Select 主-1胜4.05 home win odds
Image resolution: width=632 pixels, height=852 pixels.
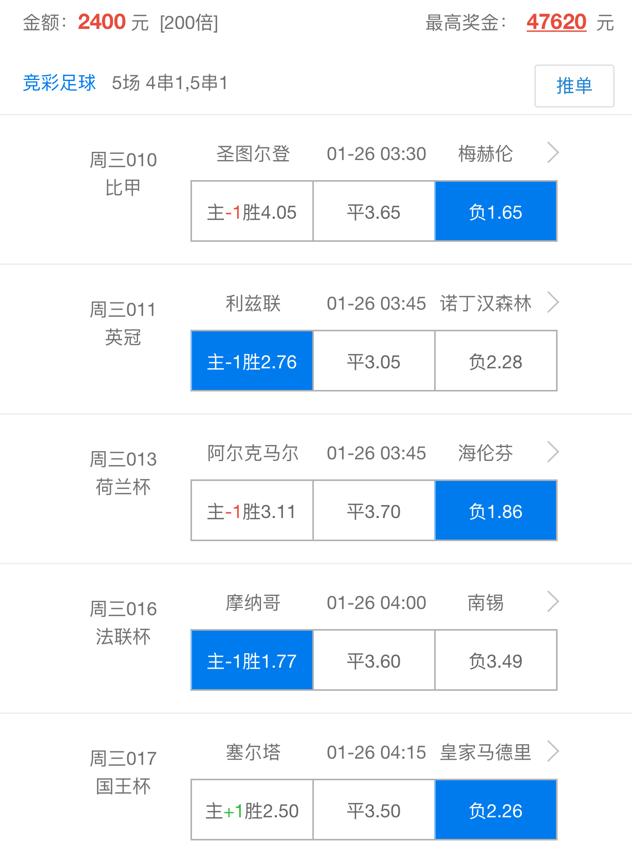click(x=251, y=211)
